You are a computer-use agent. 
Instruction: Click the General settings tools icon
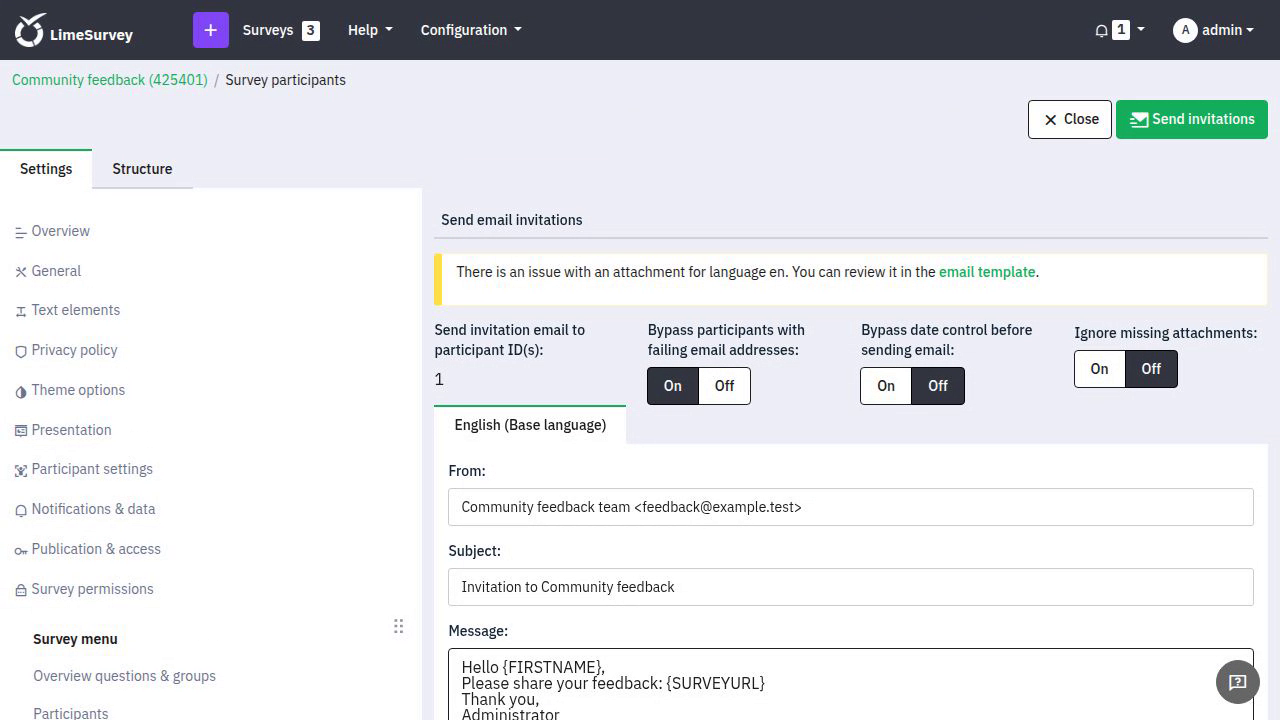coord(21,272)
